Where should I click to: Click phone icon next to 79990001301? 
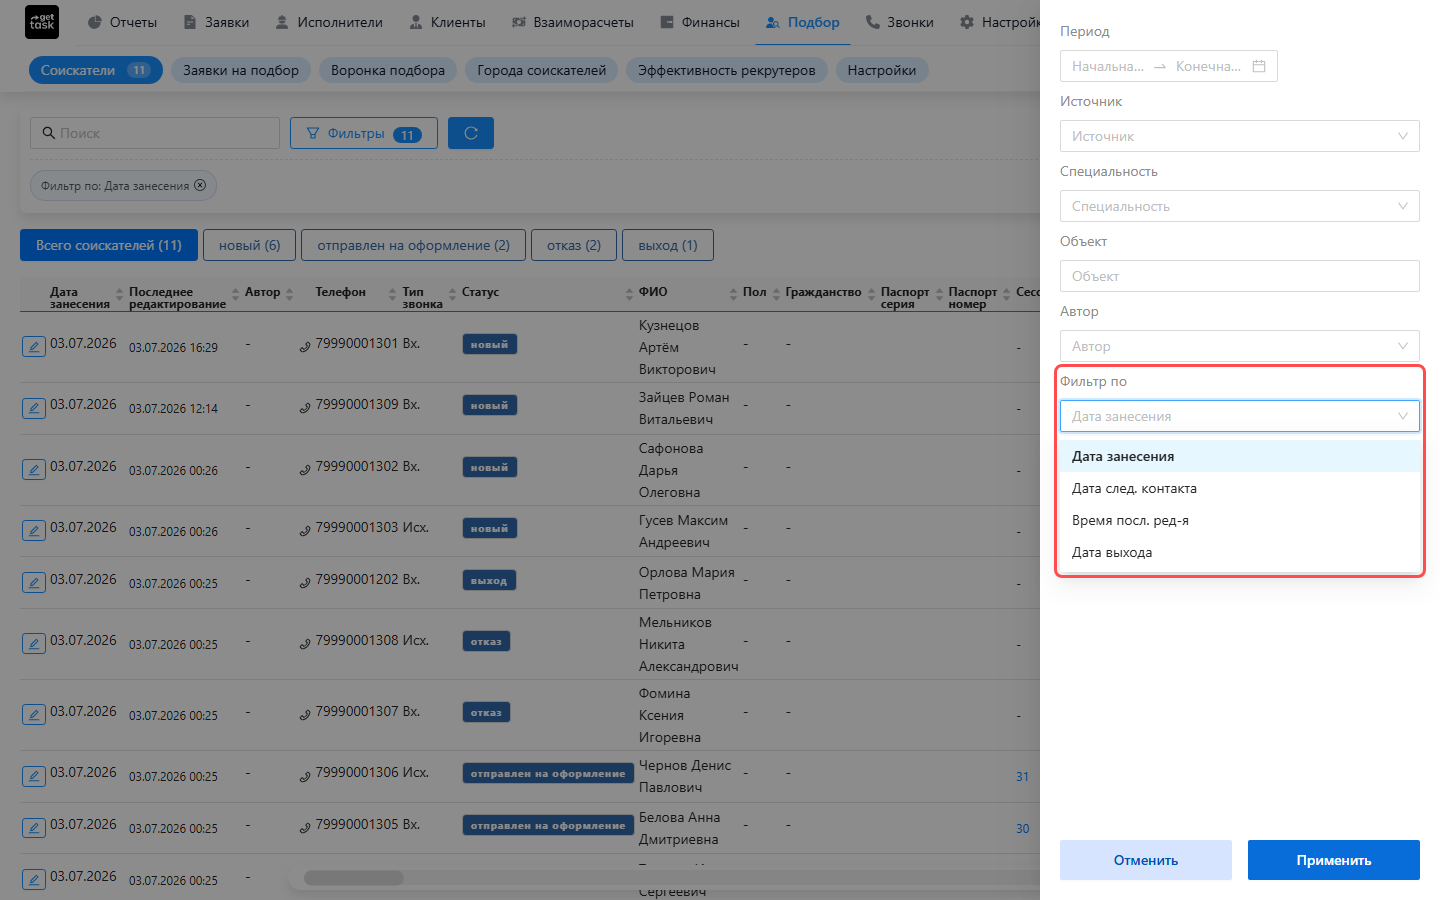coord(305,346)
